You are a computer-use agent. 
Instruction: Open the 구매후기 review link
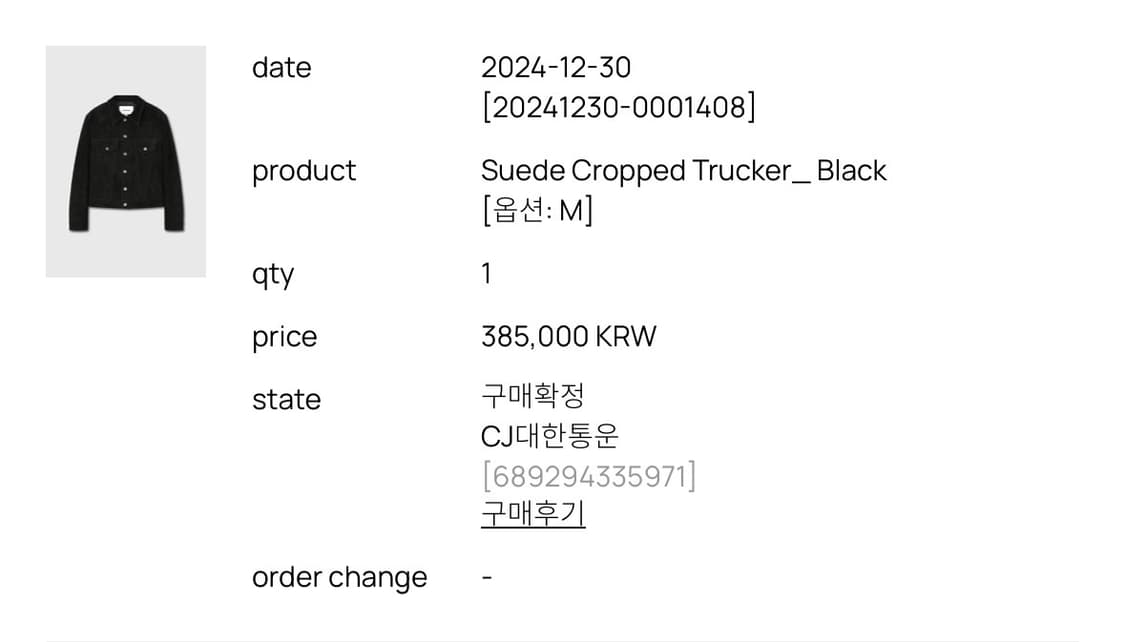[532, 514]
